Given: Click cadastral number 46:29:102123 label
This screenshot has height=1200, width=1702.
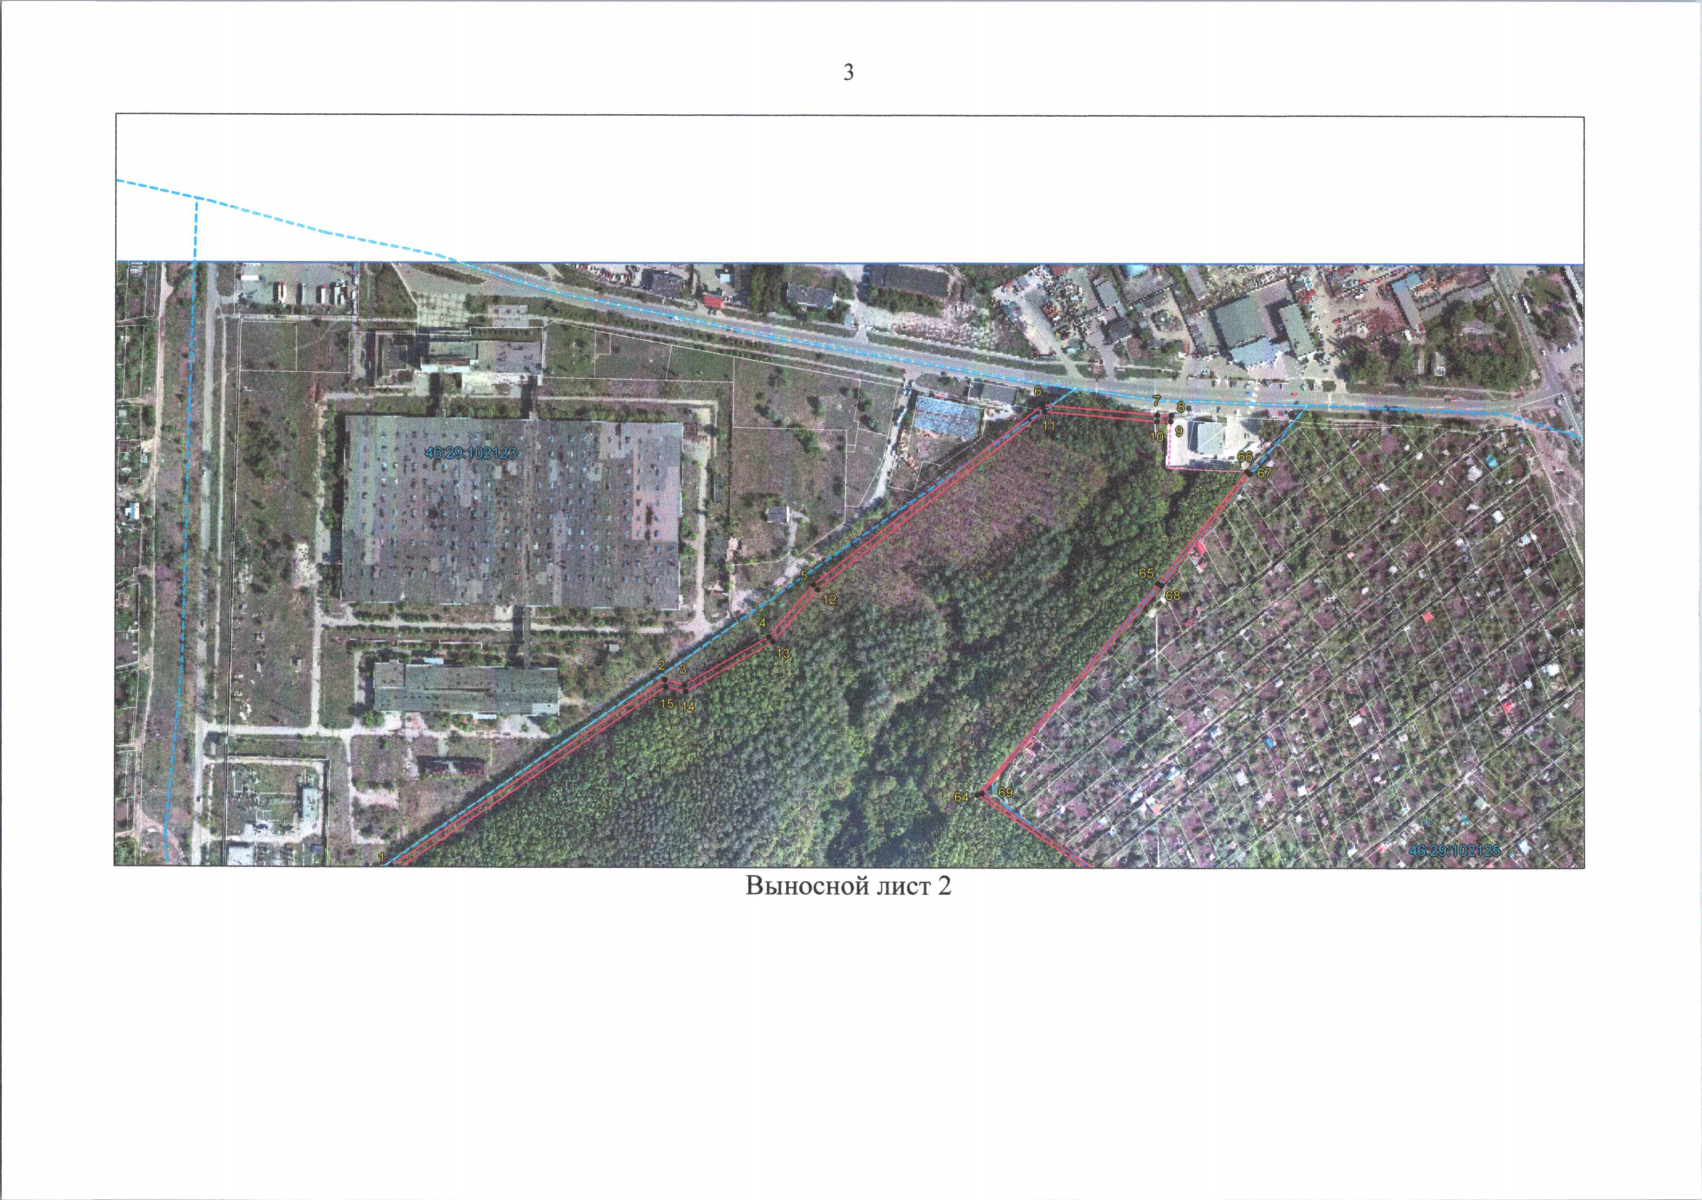Looking at the screenshot, I should click(x=471, y=453).
